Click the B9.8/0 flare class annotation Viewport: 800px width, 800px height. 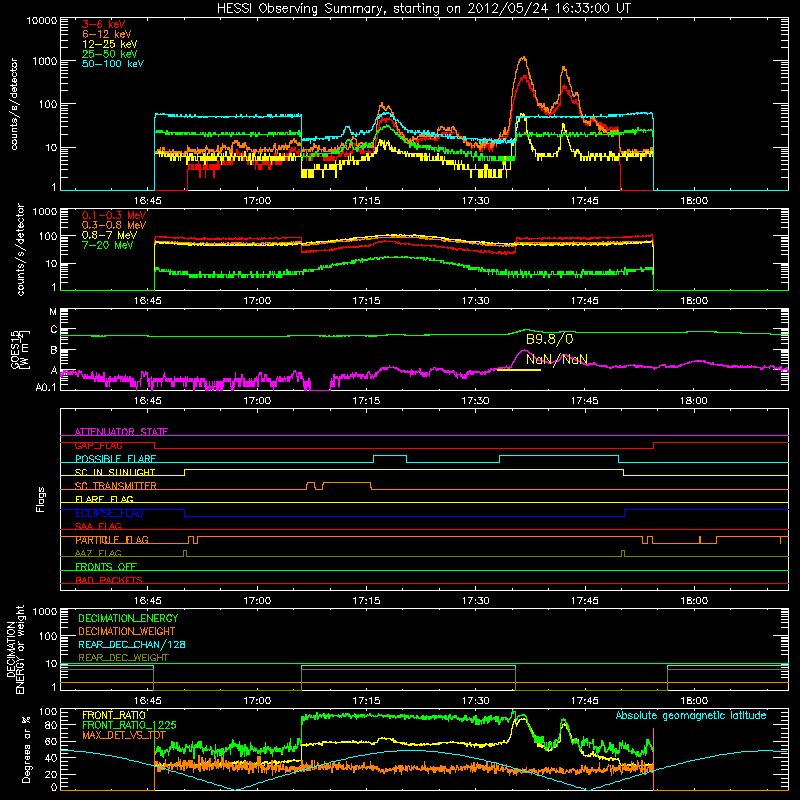549,339
